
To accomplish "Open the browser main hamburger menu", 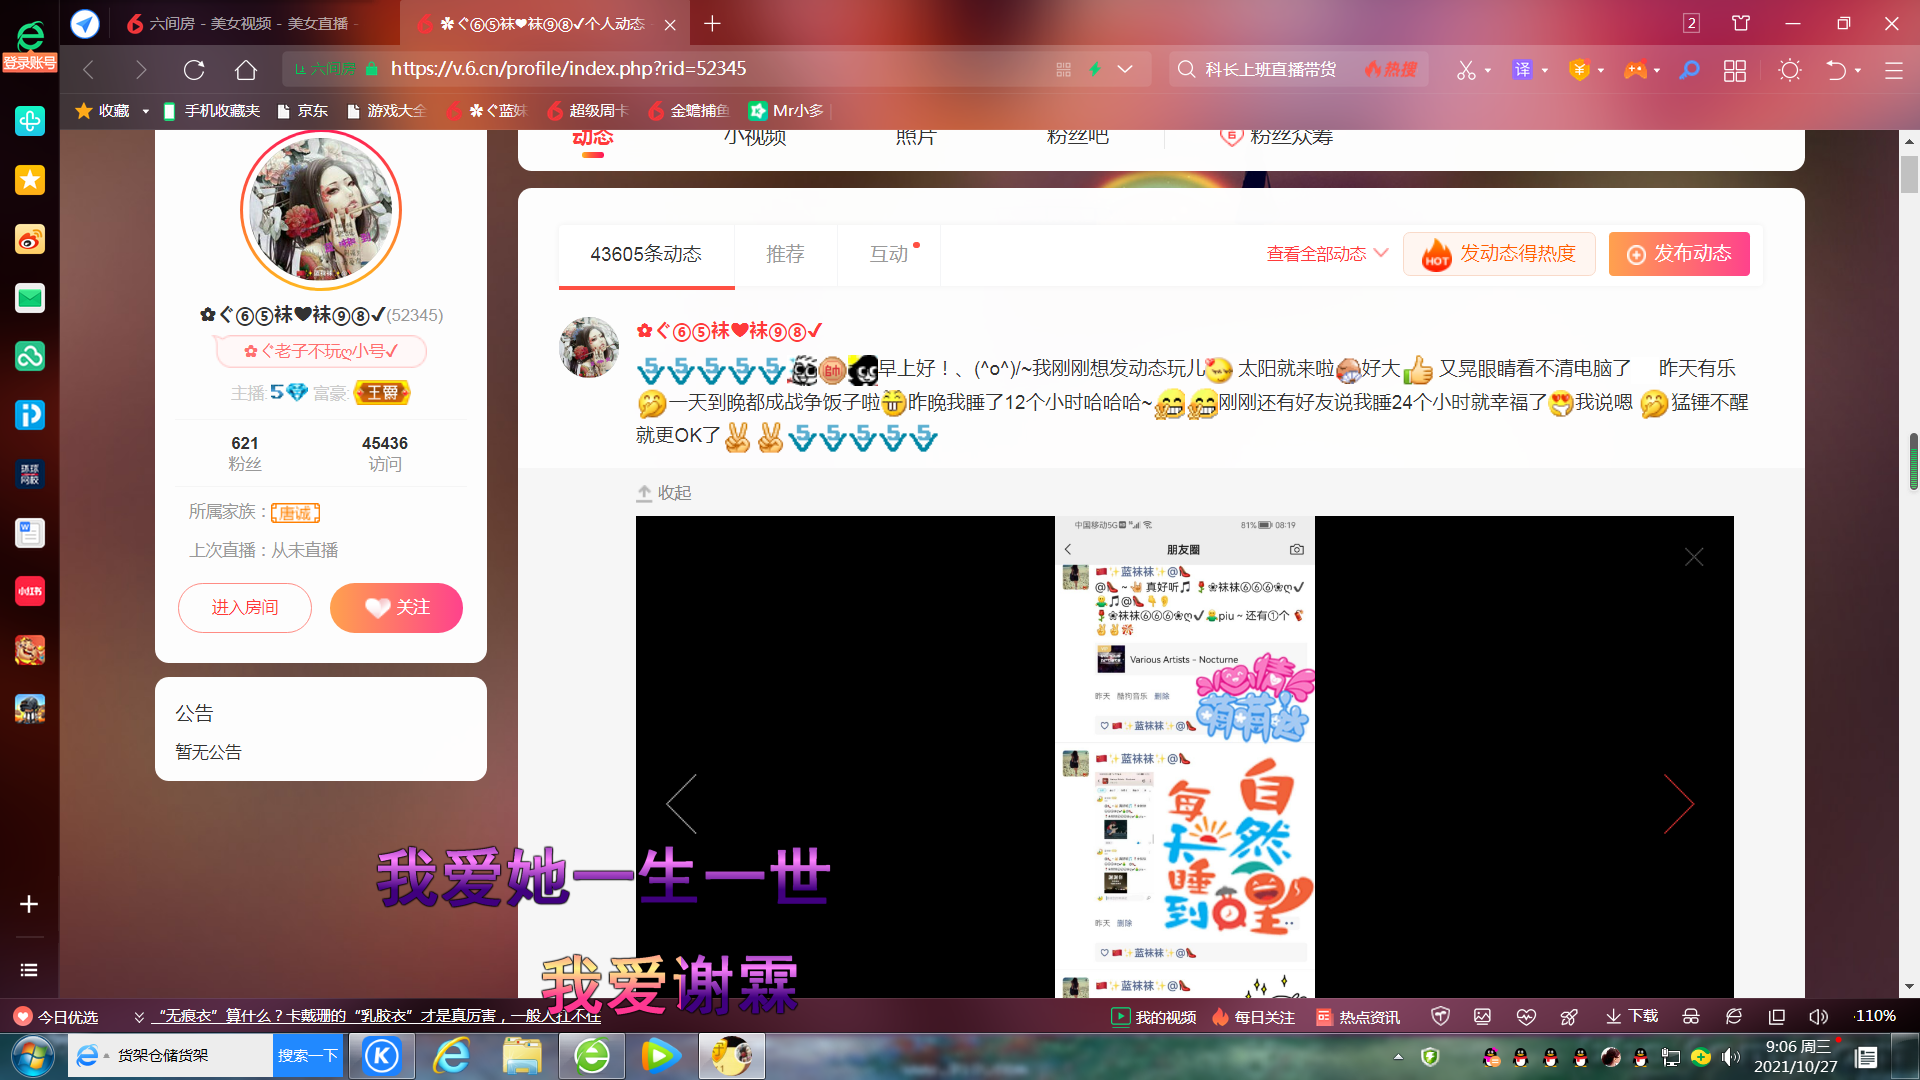I will [x=1894, y=69].
